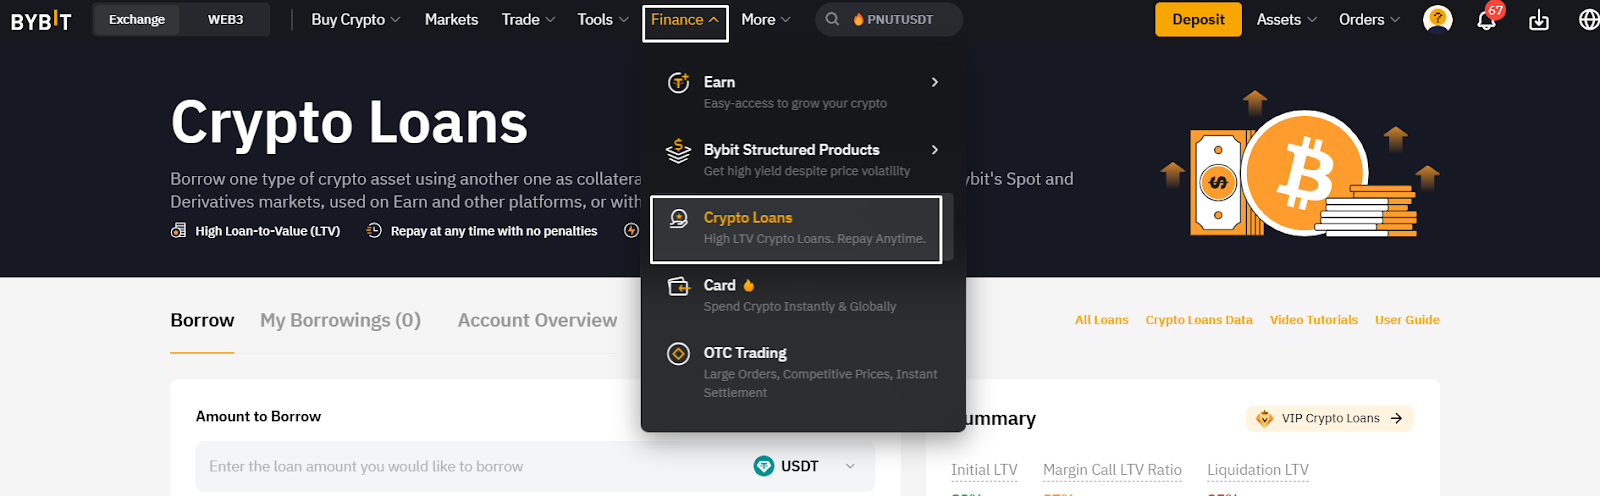Switch to the WEB3 mode
Image resolution: width=1600 pixels, height=496 pixels.
pos(226,20)
